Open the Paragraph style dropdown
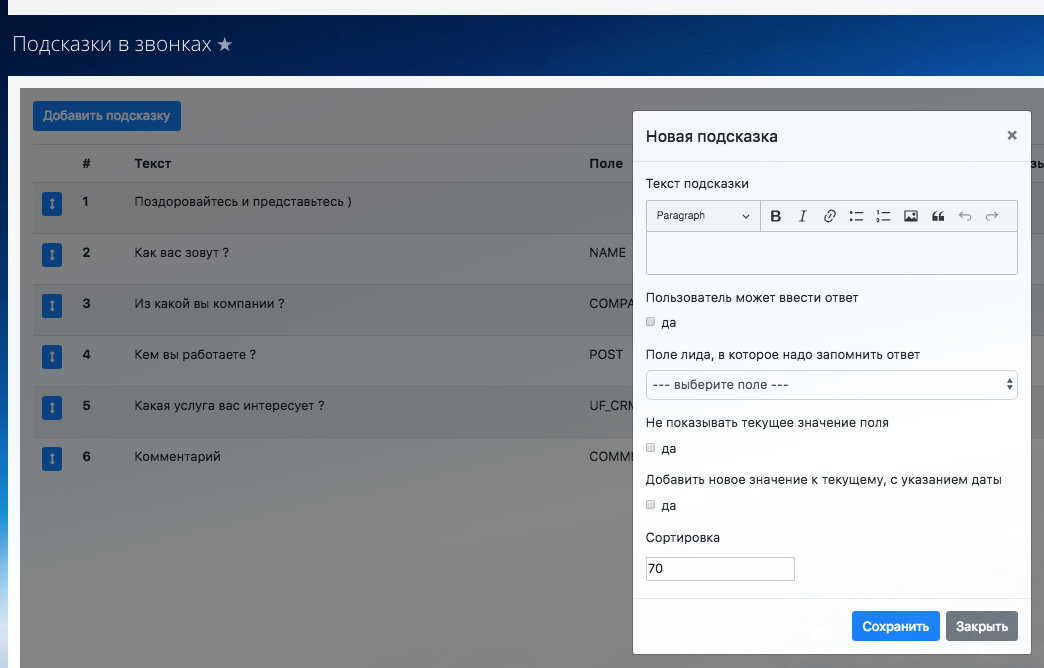Image resolution: width=1044 pixels, height=668 pixels. (703, 216)
